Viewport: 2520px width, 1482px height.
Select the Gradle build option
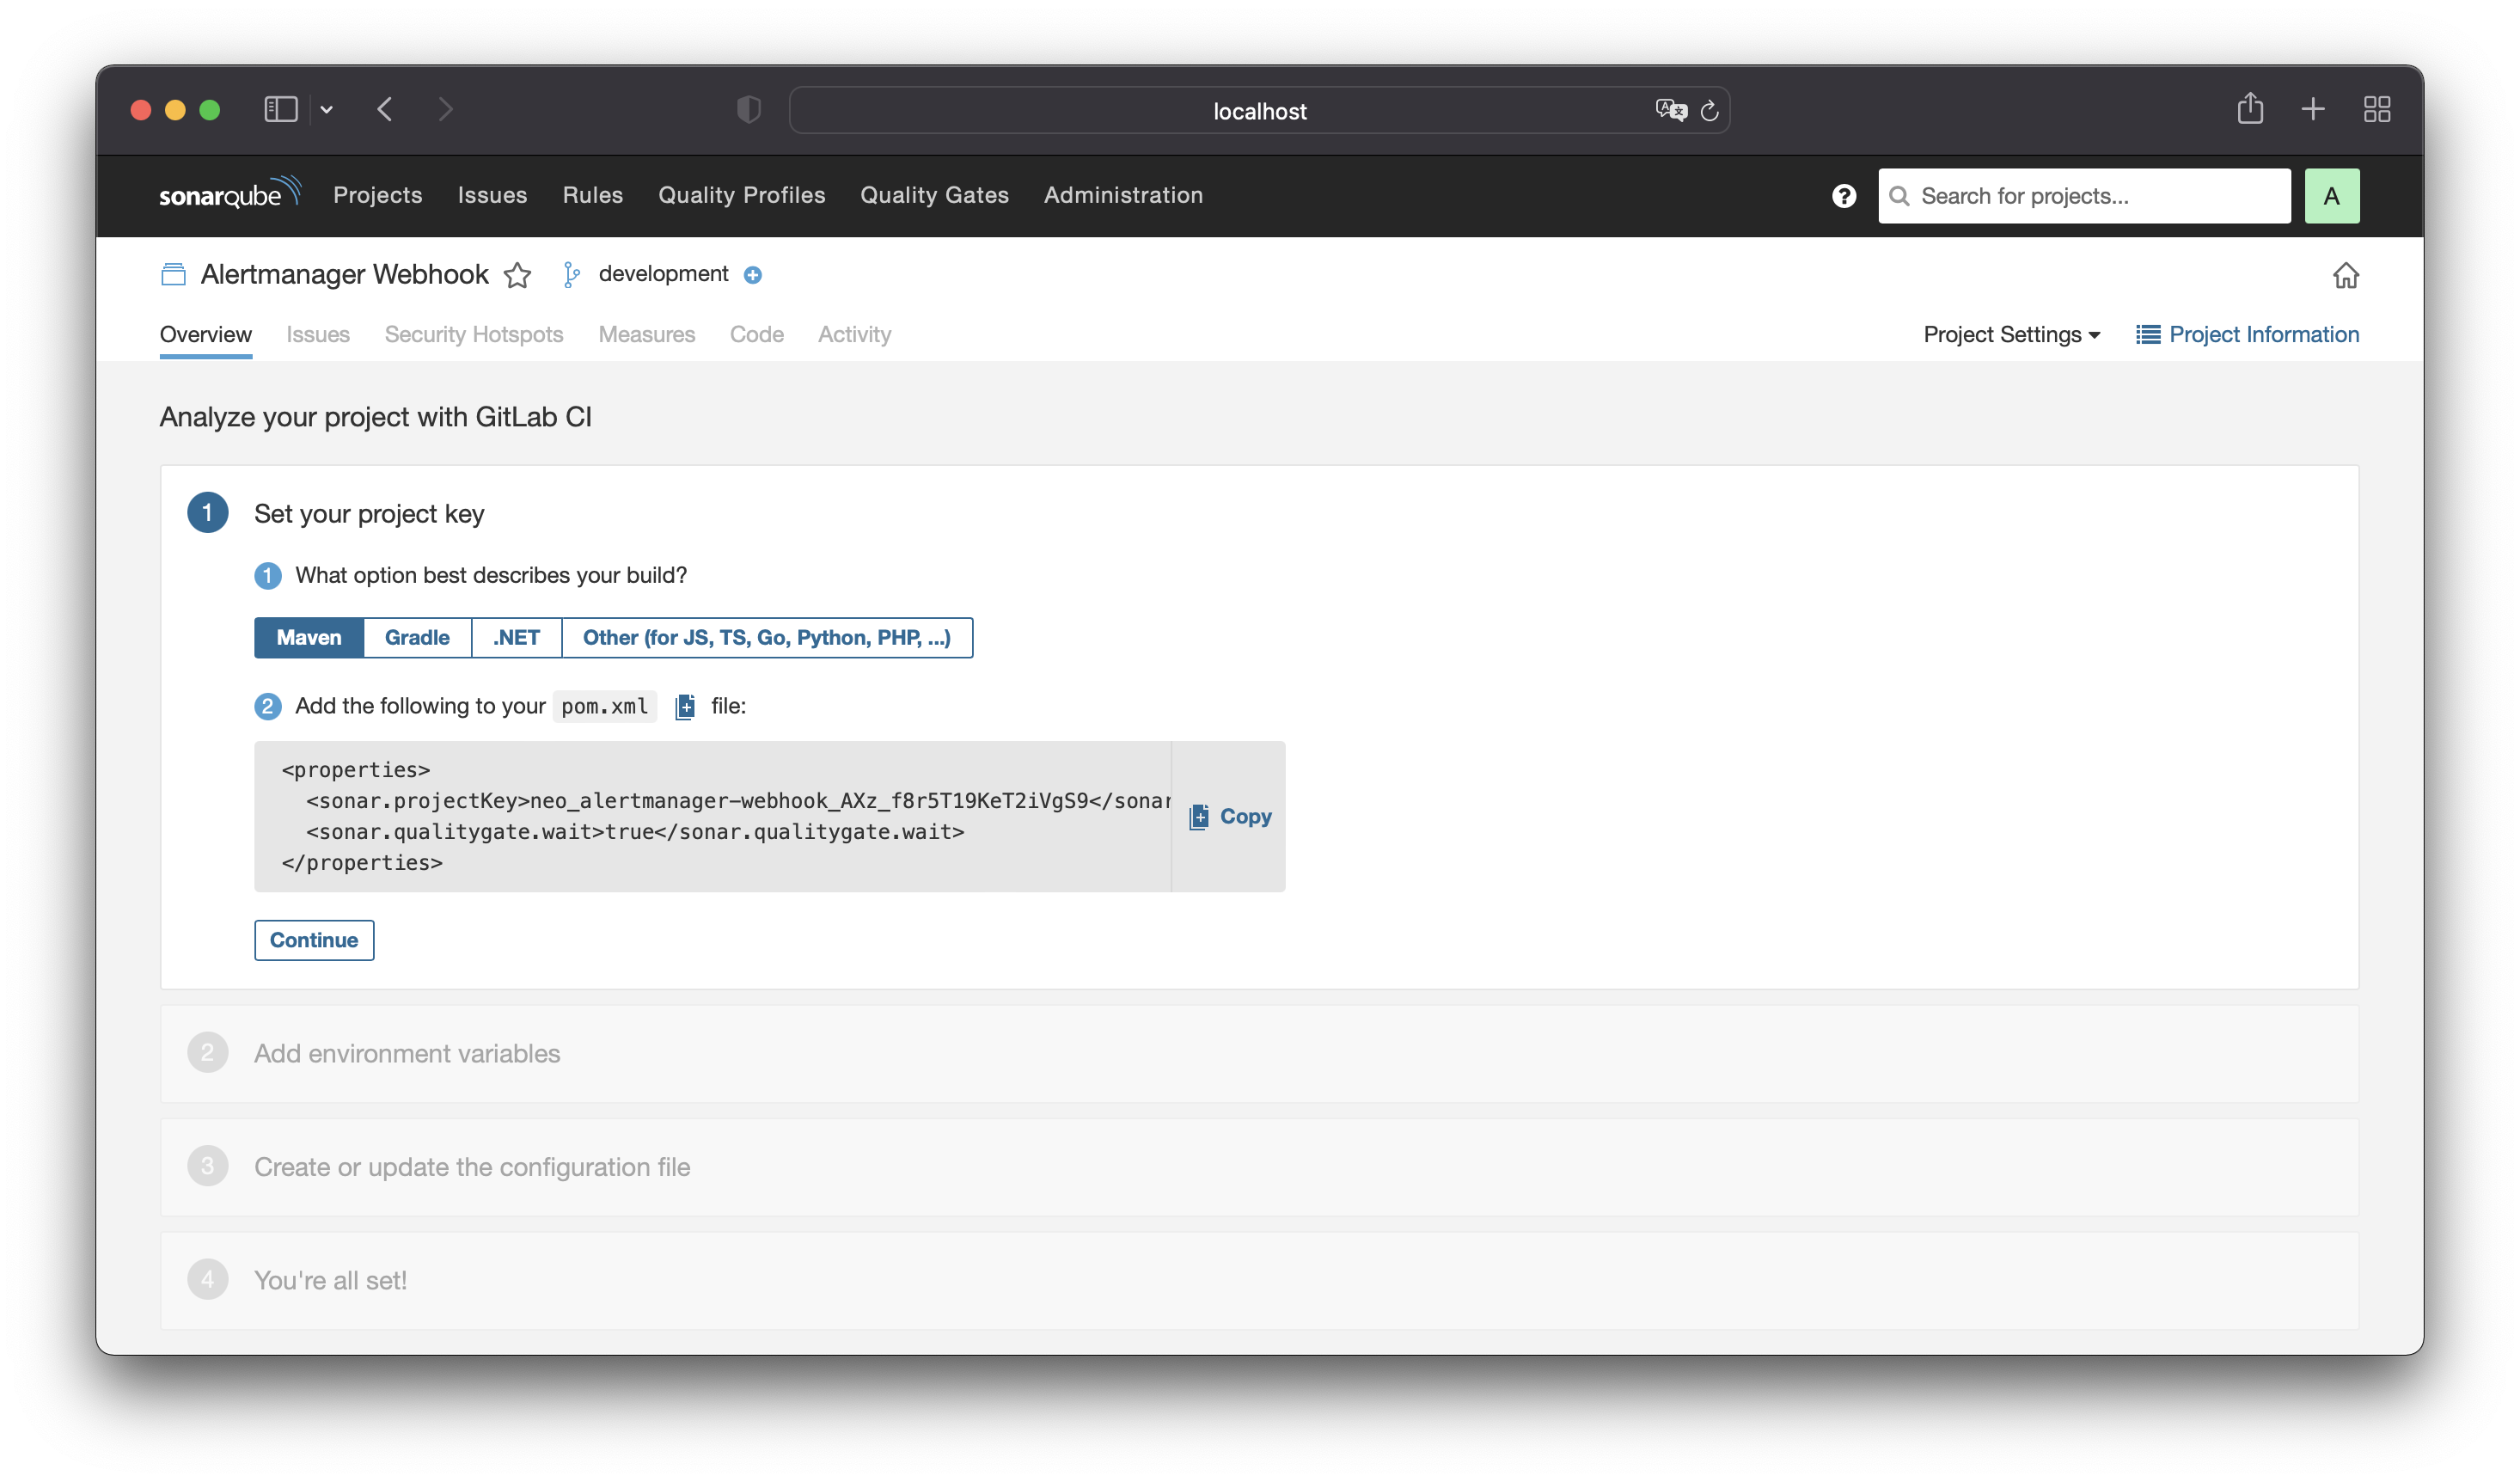pyautogui.click(x=417, y=637)
